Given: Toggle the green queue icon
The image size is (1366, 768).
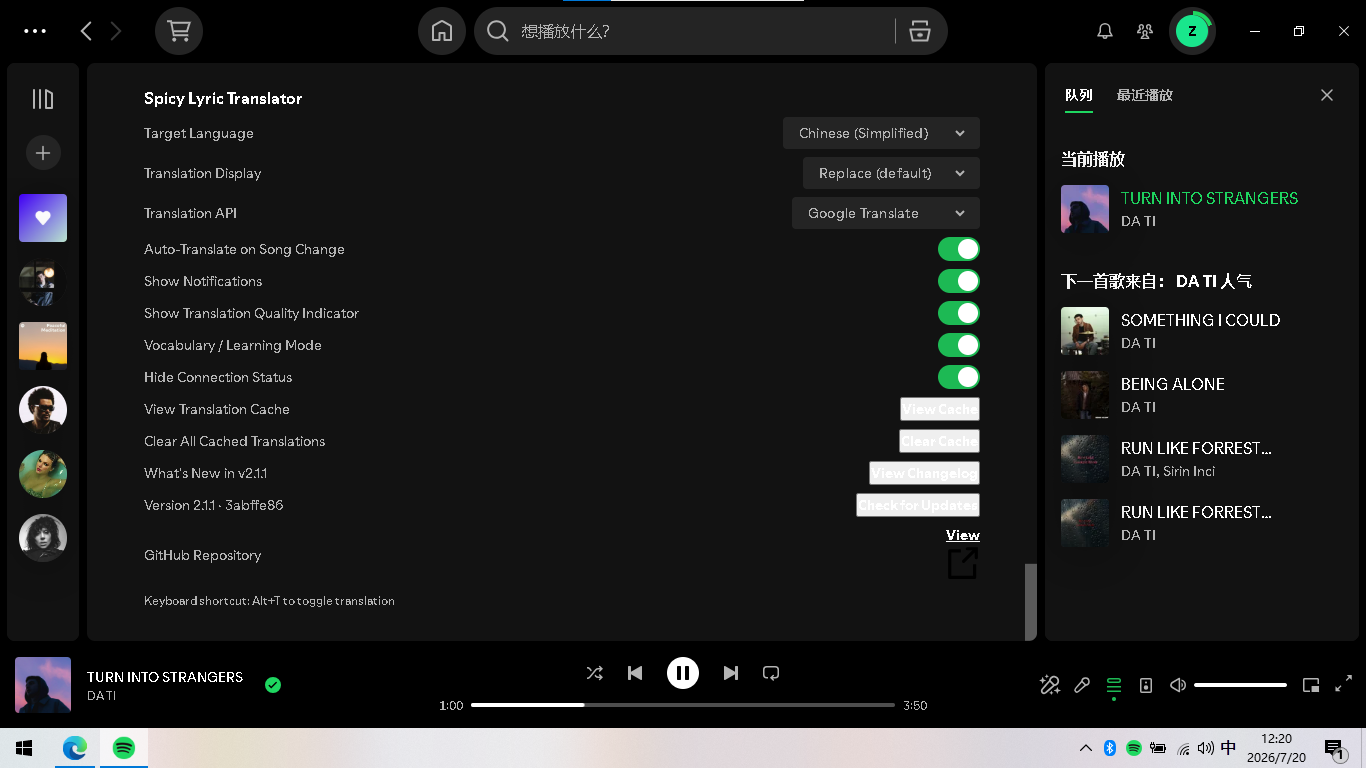Looking at the screenshot, I should point(1114,685).
